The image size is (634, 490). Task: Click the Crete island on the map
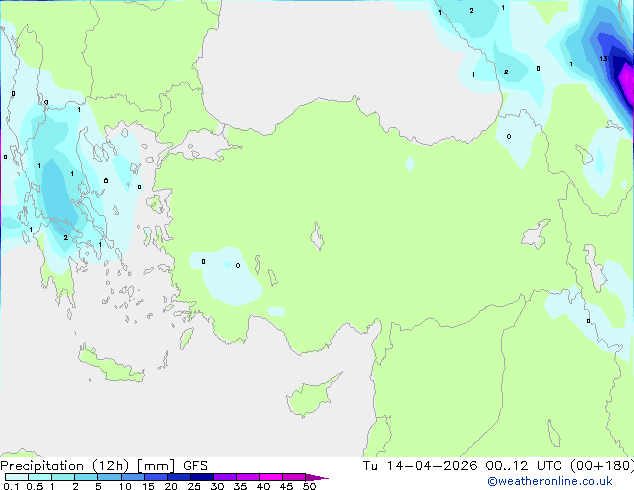pyautogui.click(x=111, y=366)
